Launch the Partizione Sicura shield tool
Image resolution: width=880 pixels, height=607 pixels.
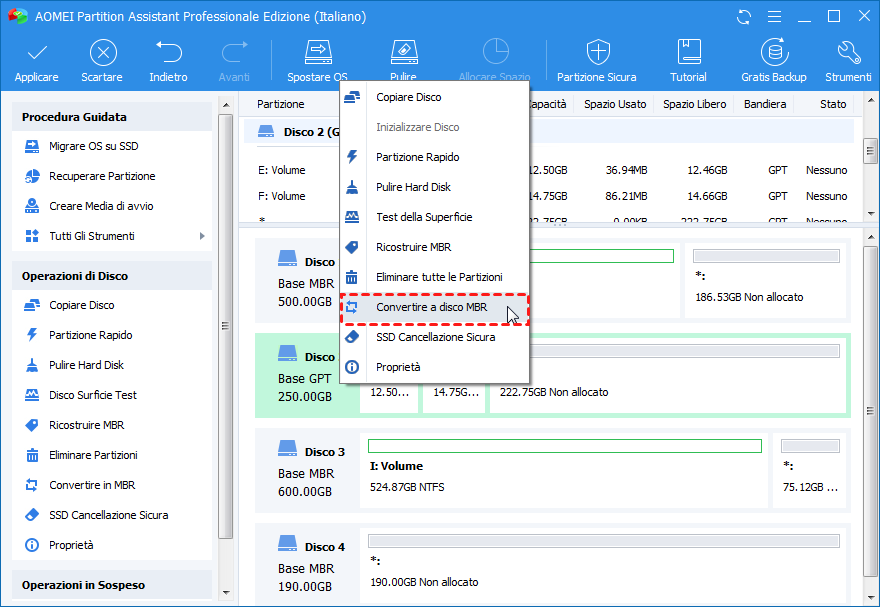(x=596, y=53)
